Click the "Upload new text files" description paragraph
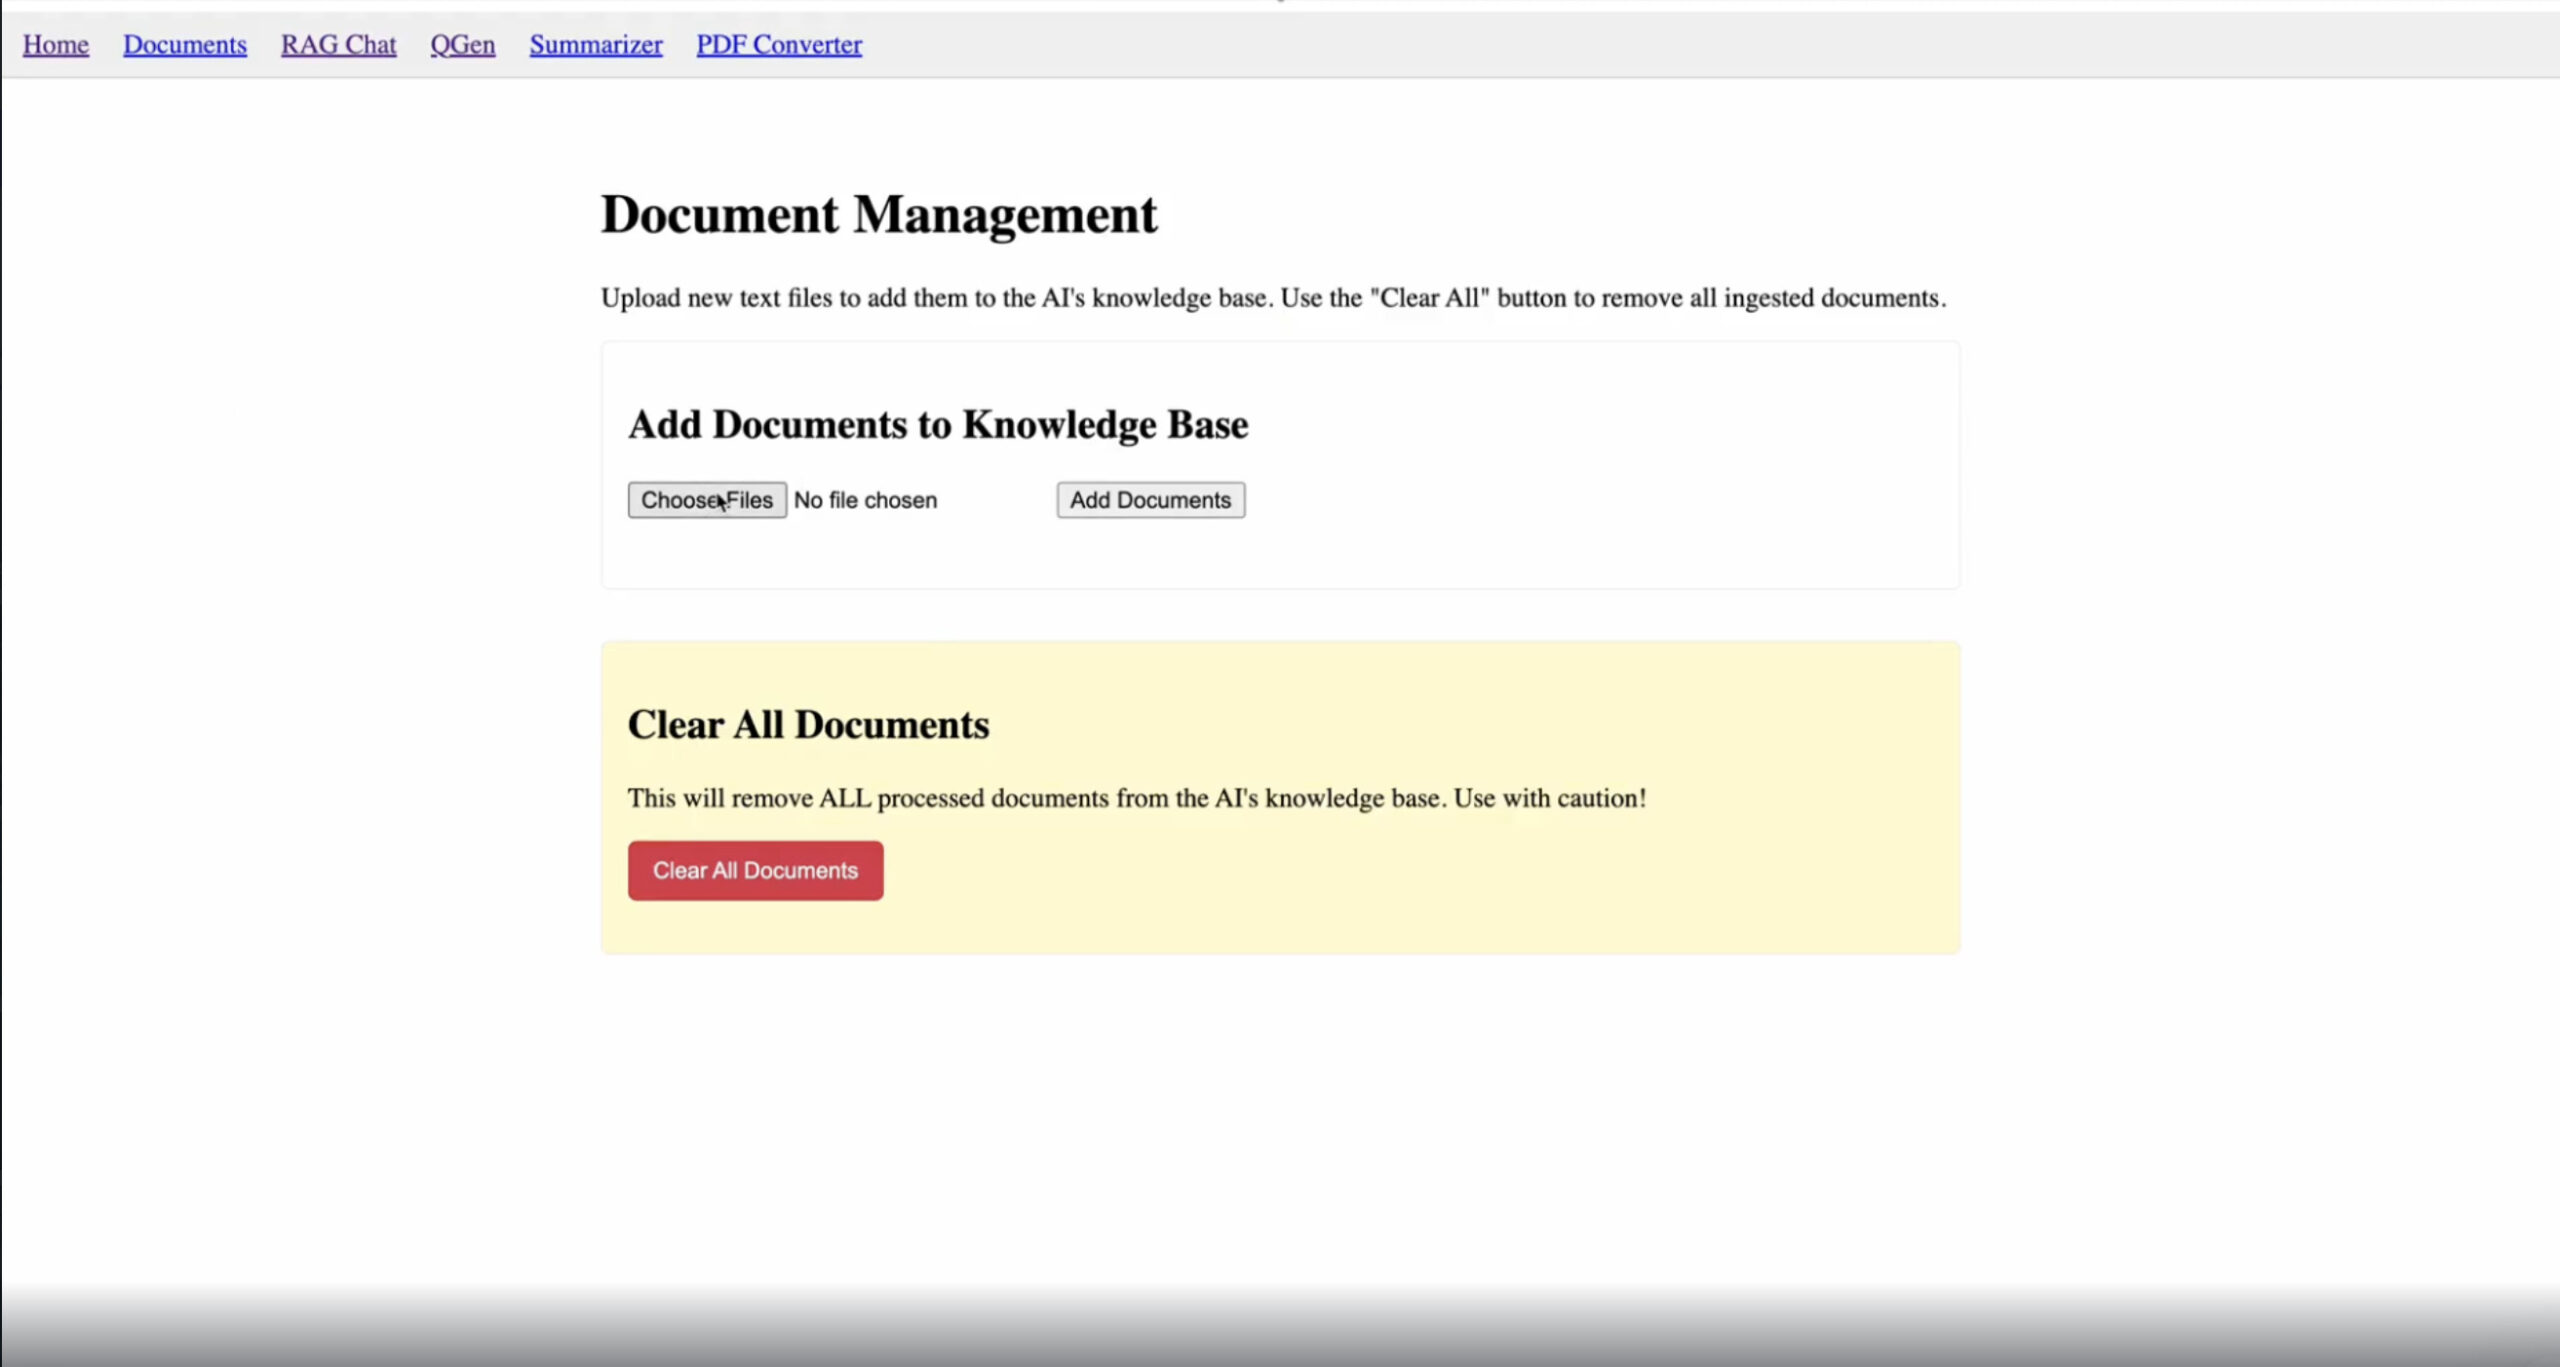Image resolution: width=2560 pixels, height=1367 pixels. (900, 298)
